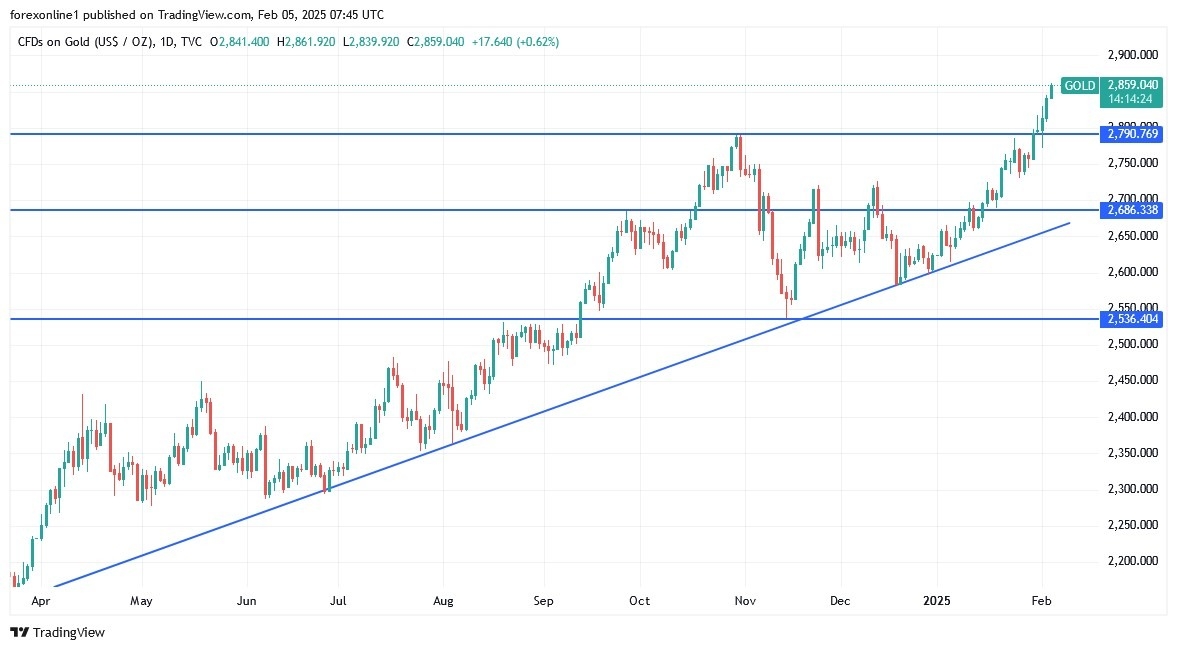The height and width of the screenshot is (650, 1177).
Task: Click the 2,686.338 level price tag
Action: (1132, 210)
